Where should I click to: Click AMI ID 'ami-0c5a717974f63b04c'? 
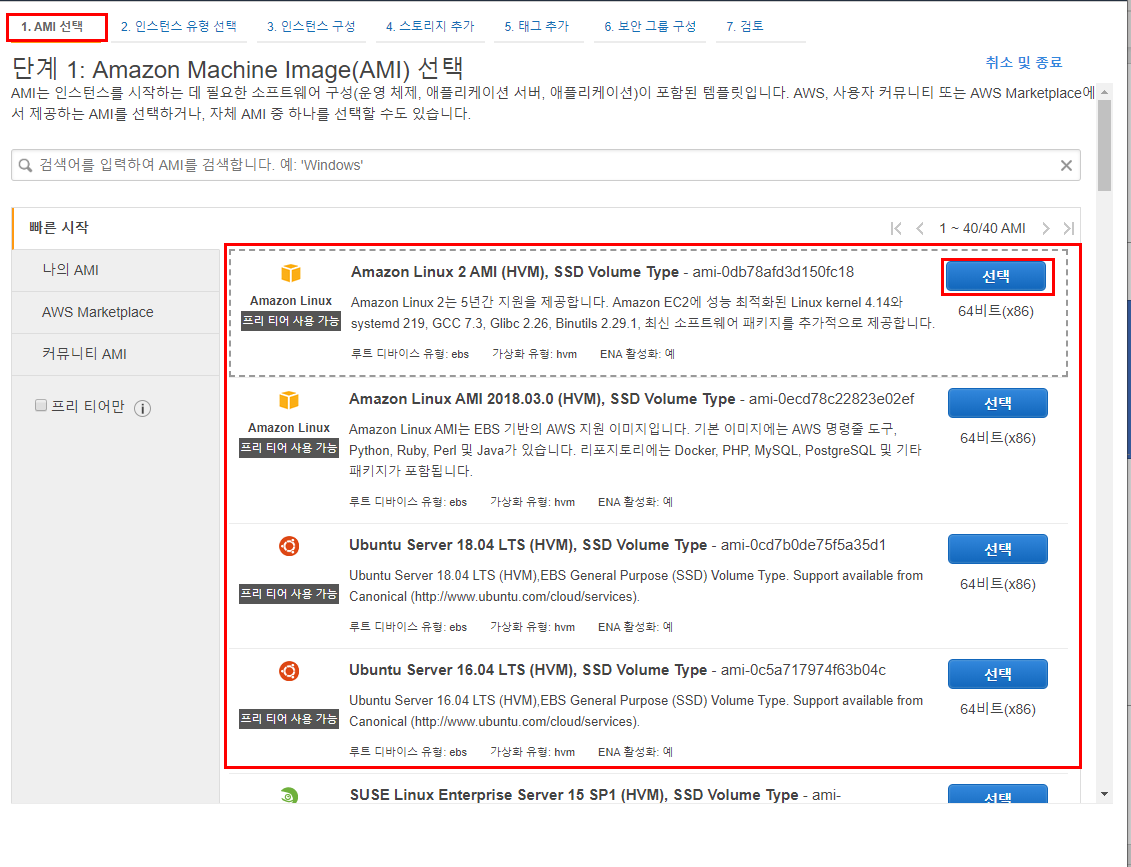tap(804, 670)
